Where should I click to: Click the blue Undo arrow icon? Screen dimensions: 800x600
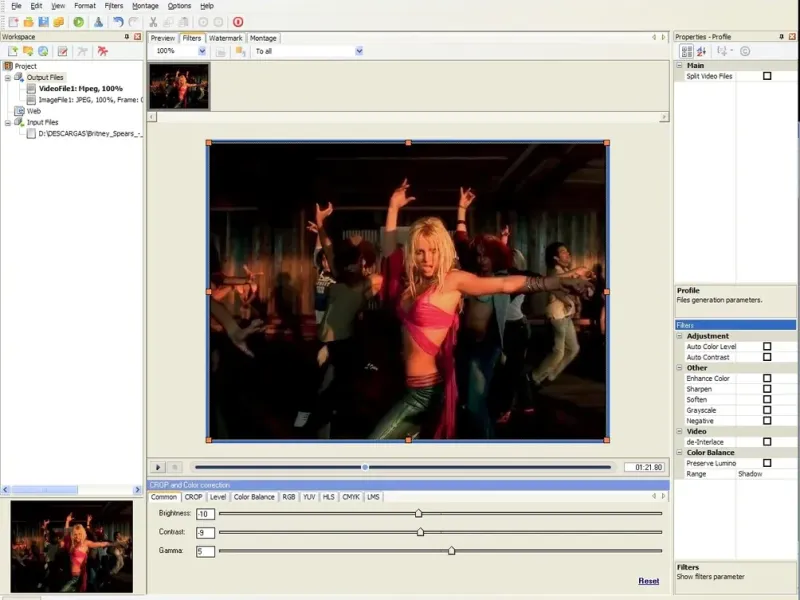[118, 21]
